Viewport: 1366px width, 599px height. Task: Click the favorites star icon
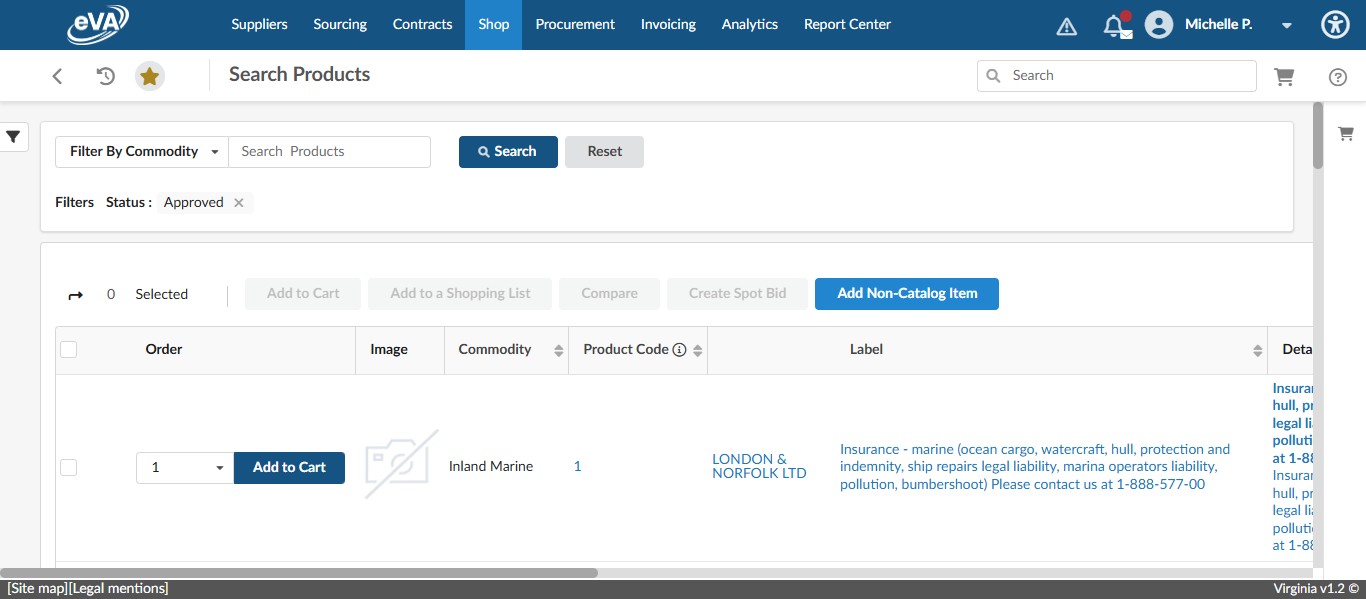point(150,75)
